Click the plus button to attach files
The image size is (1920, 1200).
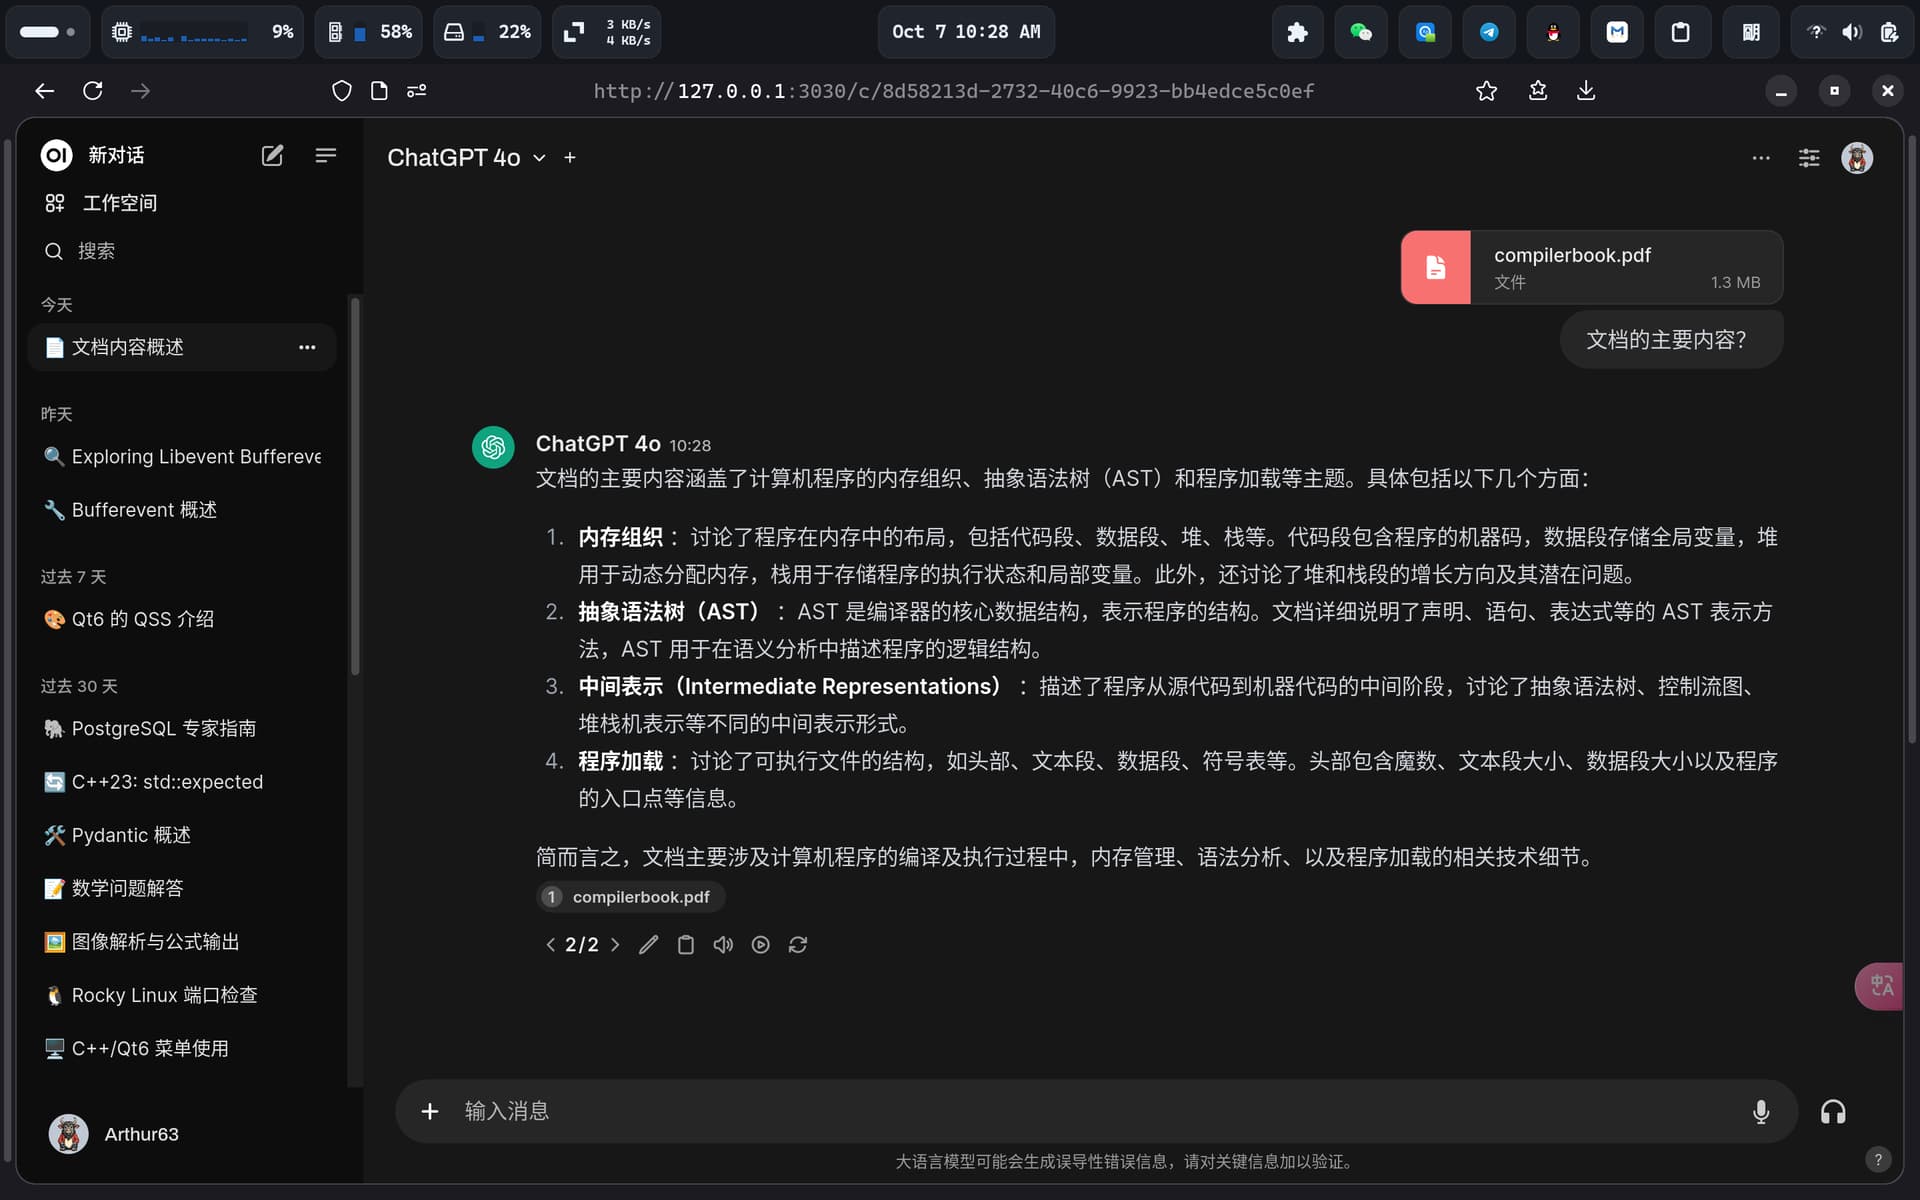pos(430,1111)
